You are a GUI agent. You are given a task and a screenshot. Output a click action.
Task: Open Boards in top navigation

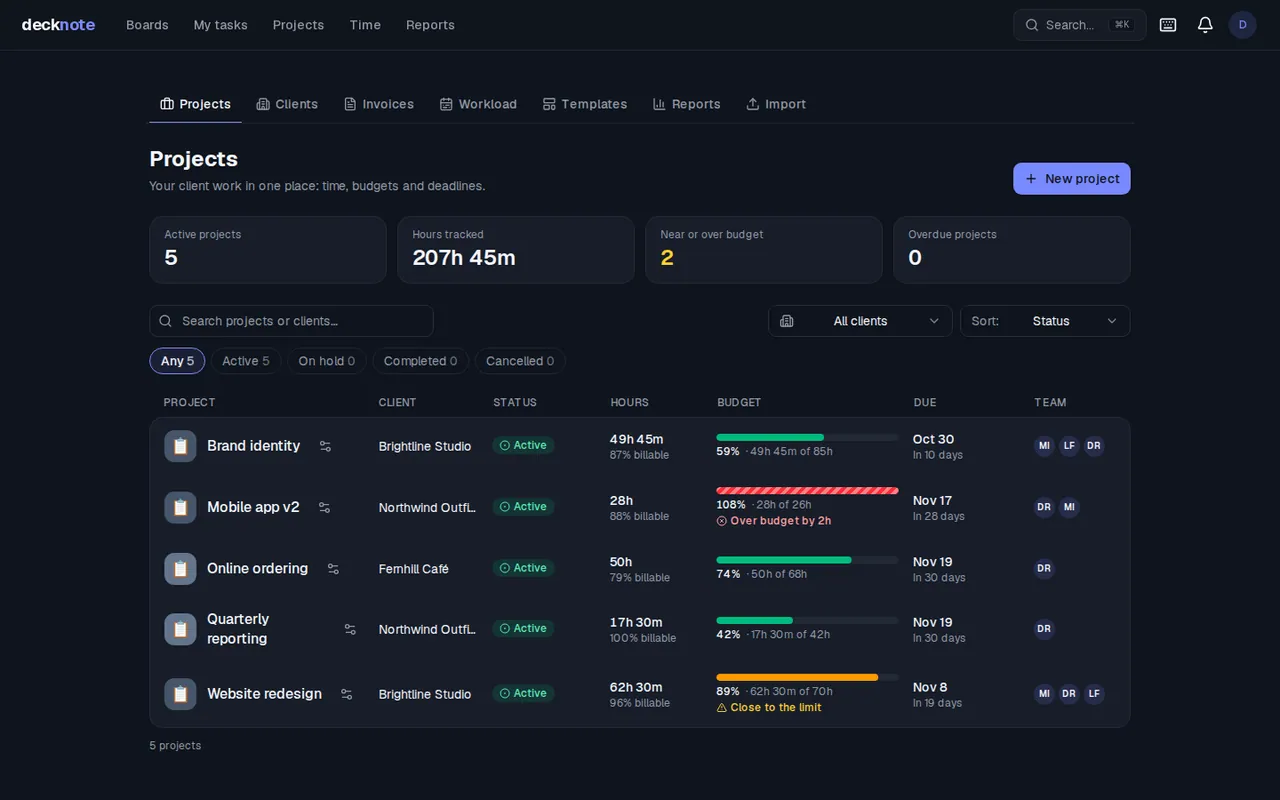click(x=147, y=25)
